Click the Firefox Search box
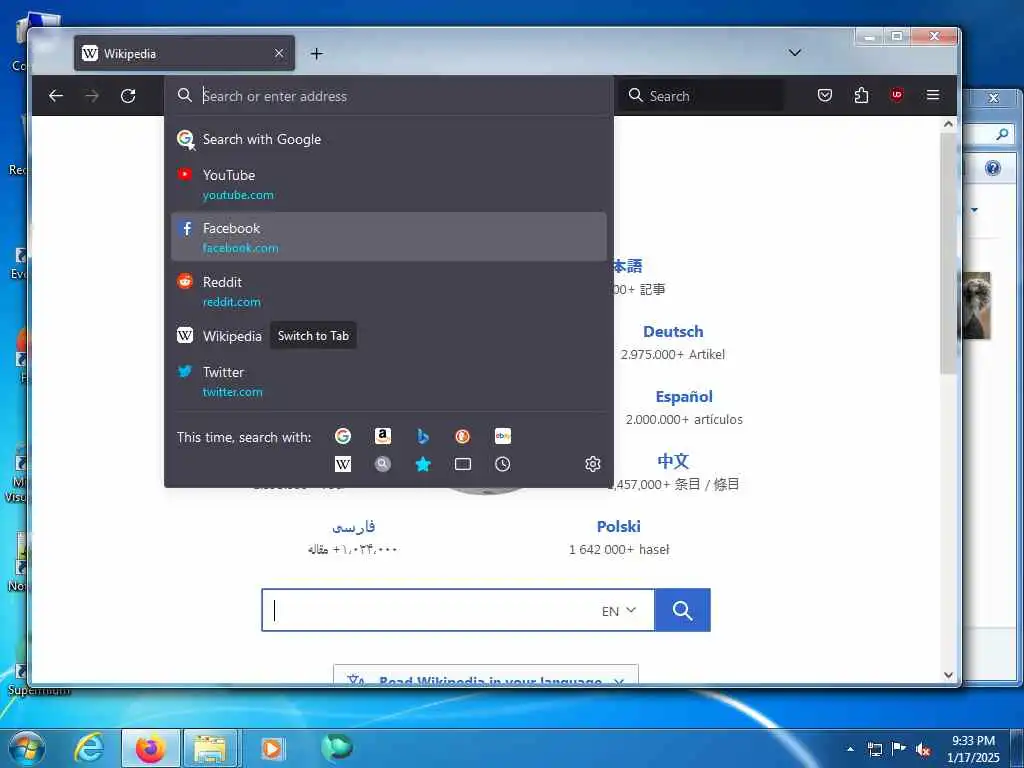The image size is (1024, 768). [x=701, y=96]
